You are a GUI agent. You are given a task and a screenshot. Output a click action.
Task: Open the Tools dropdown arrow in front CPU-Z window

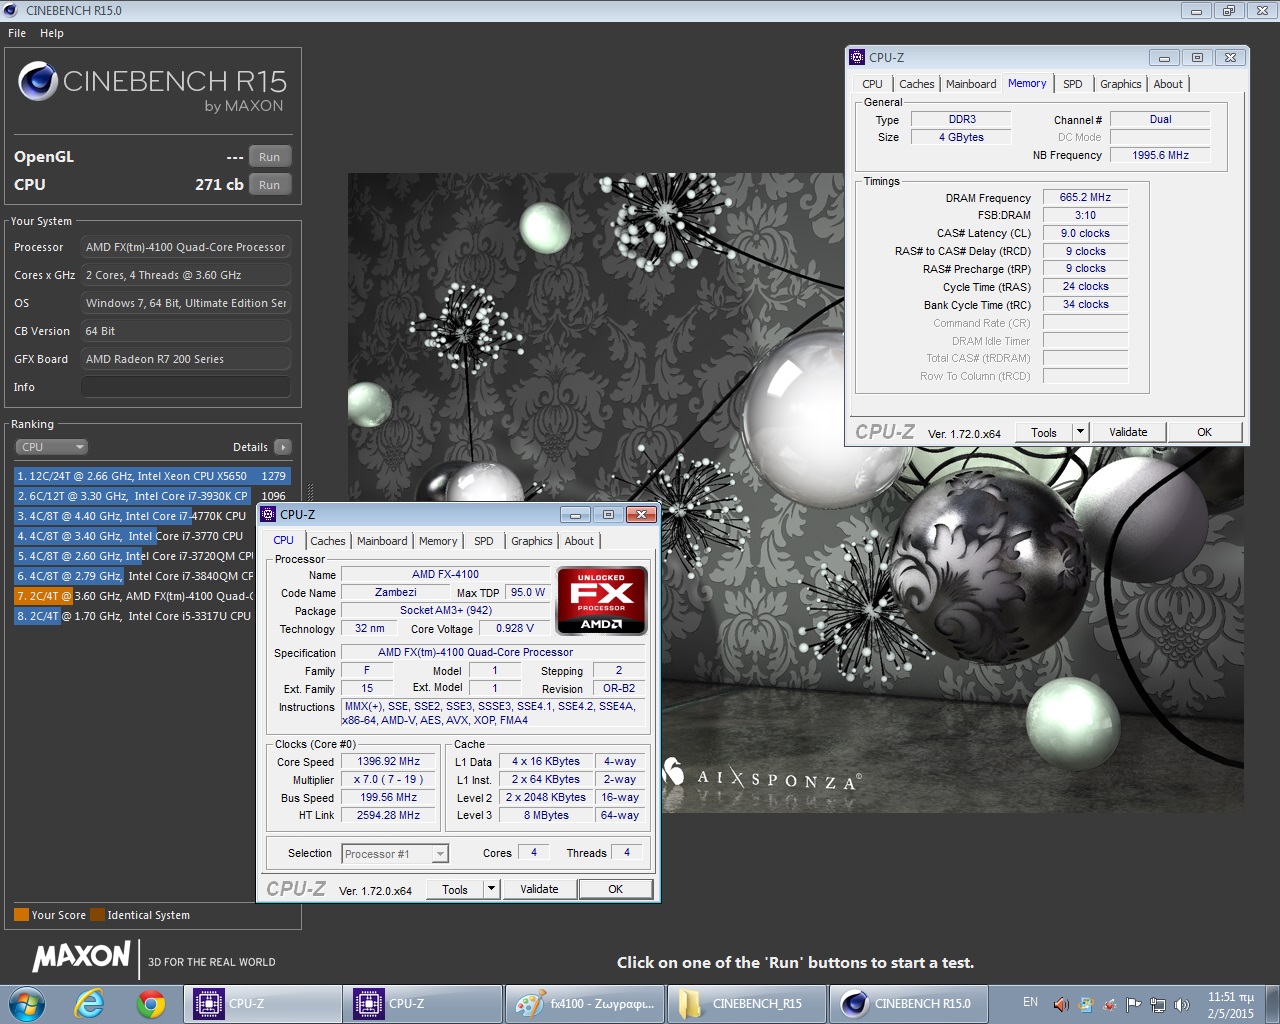(490, 889)
